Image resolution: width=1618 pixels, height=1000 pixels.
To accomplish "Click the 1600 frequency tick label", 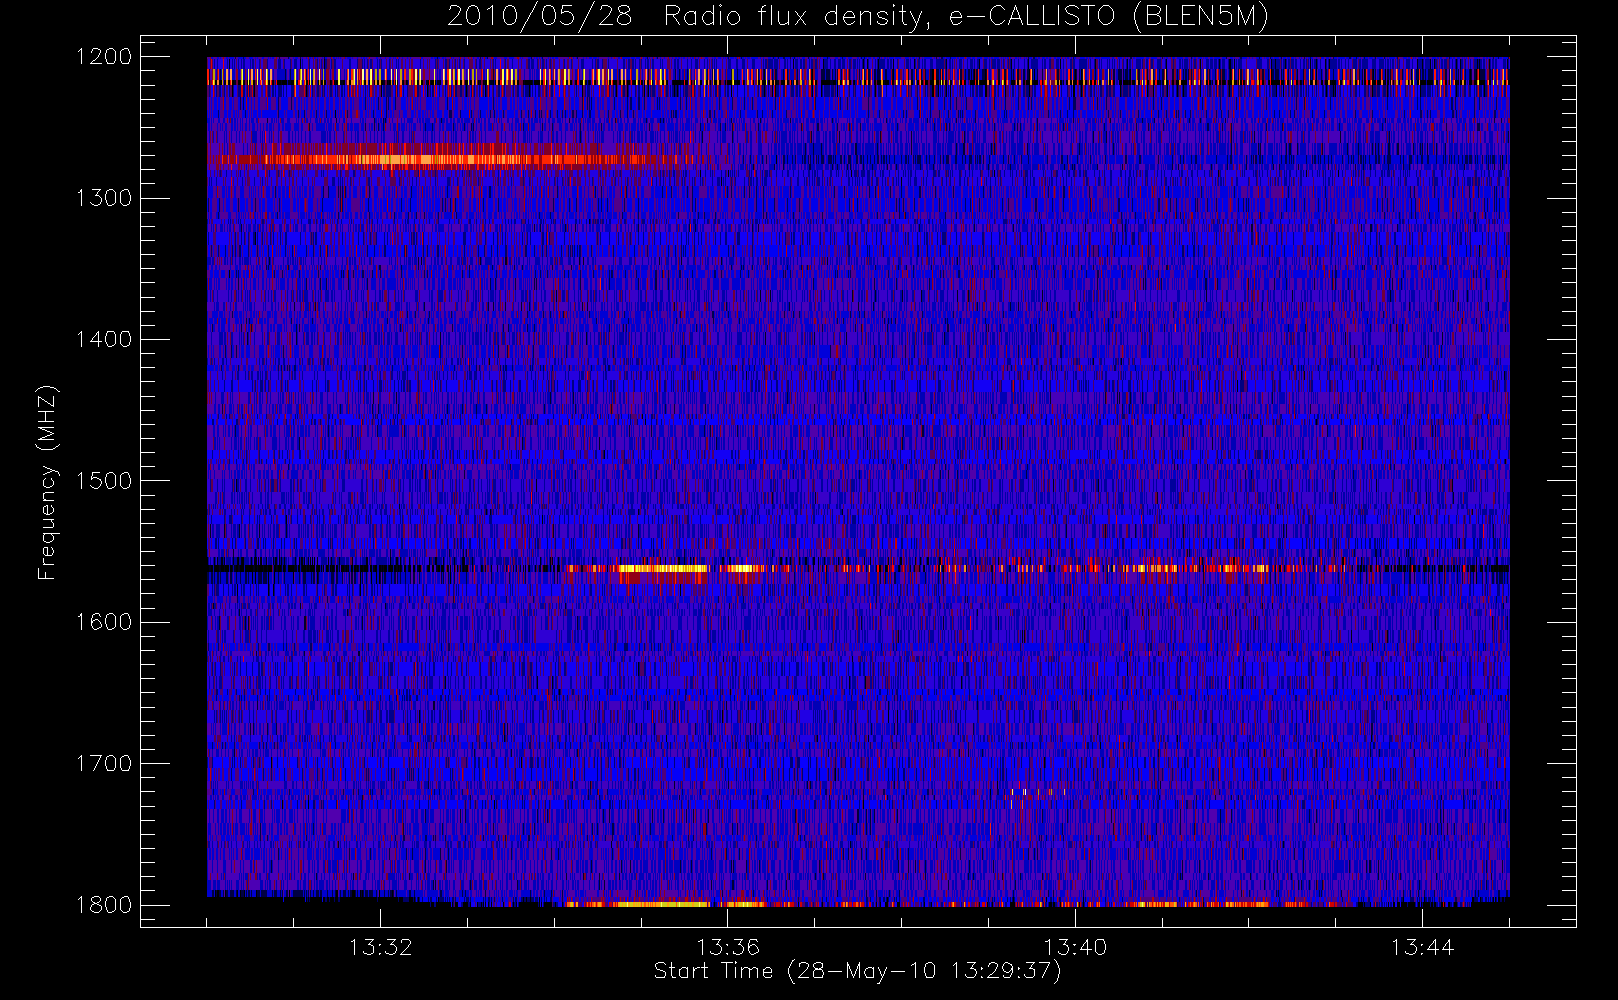I will (104, 622).
